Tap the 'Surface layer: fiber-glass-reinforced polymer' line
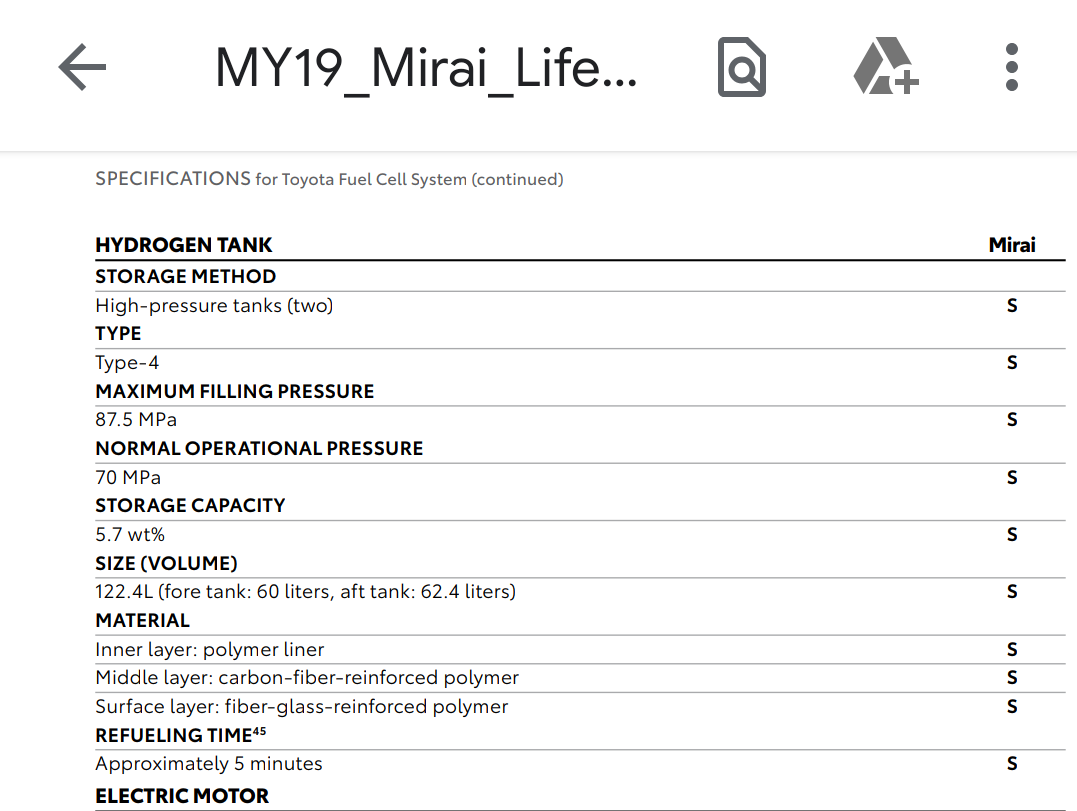This screenshot has width=1077, height=811. click(x=301, y=707)
